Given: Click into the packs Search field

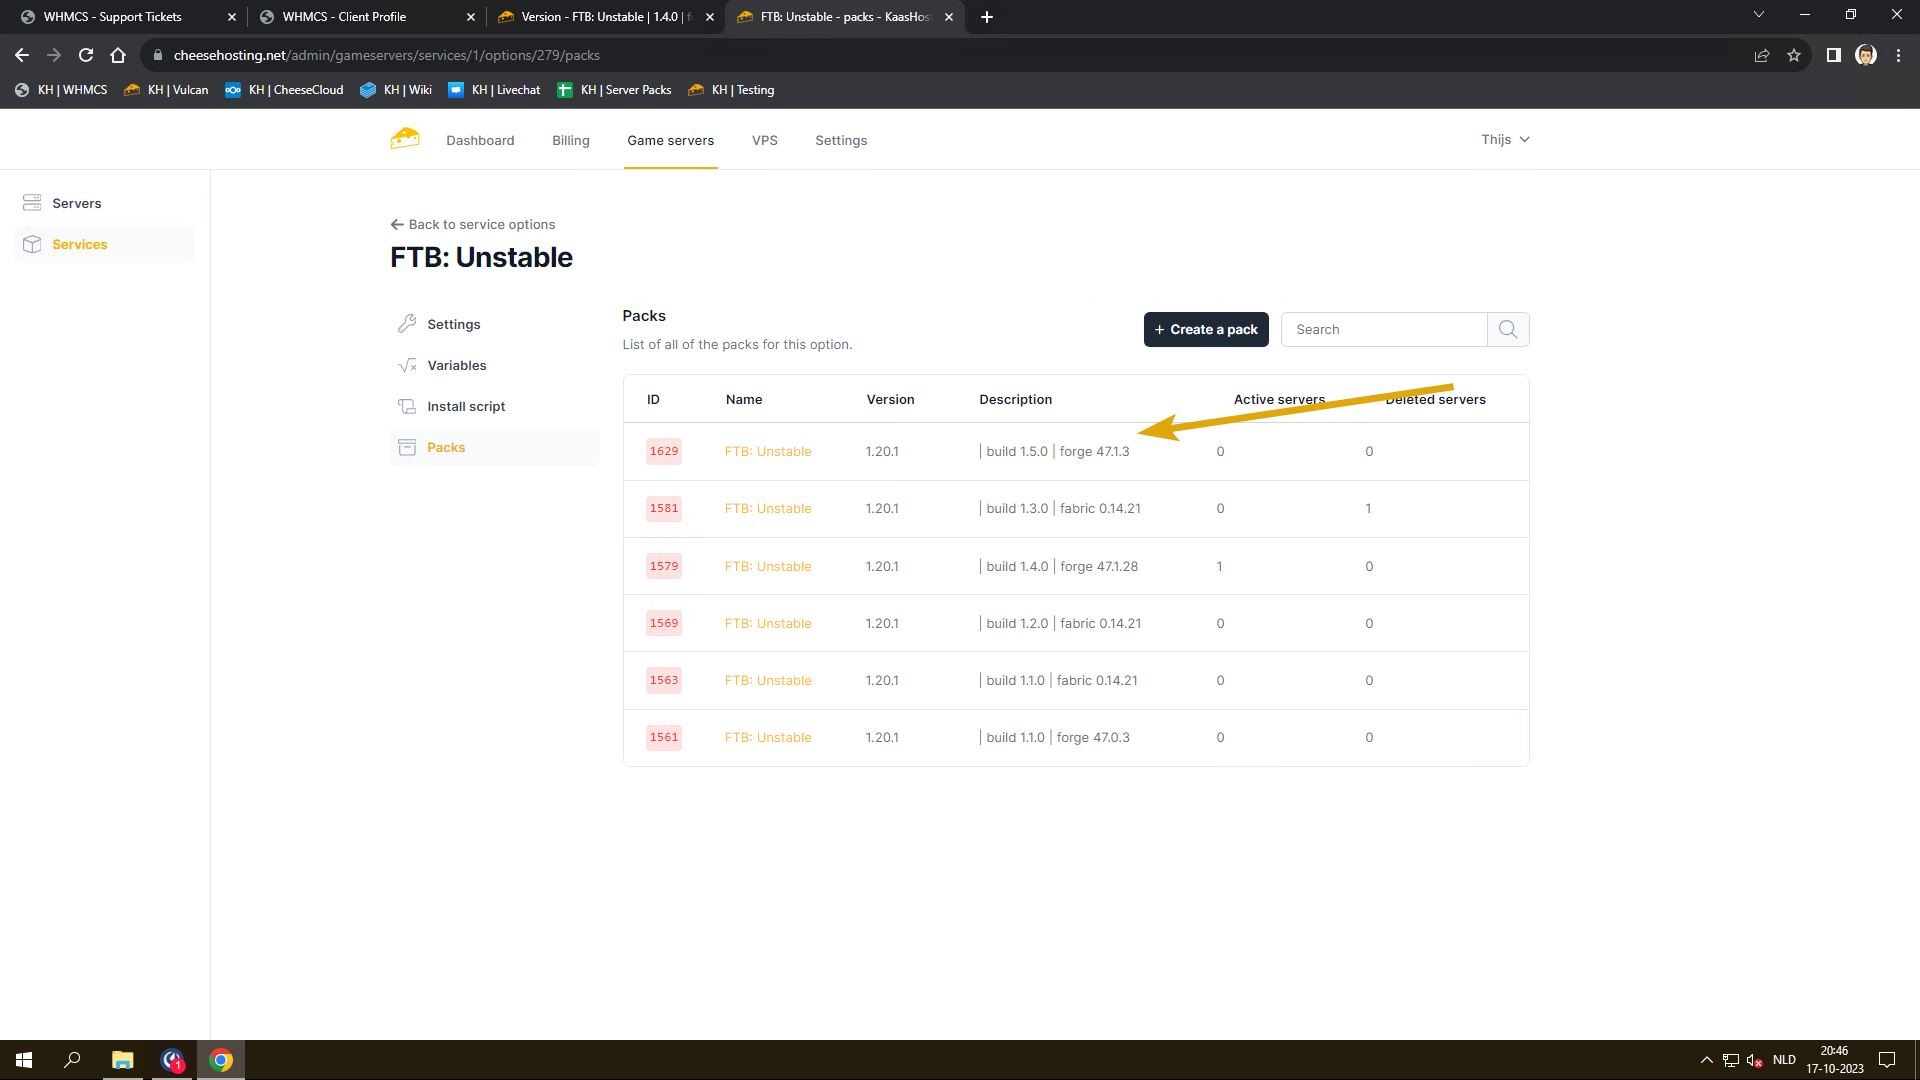Looking at the screenshot, I should [1384, 329].
